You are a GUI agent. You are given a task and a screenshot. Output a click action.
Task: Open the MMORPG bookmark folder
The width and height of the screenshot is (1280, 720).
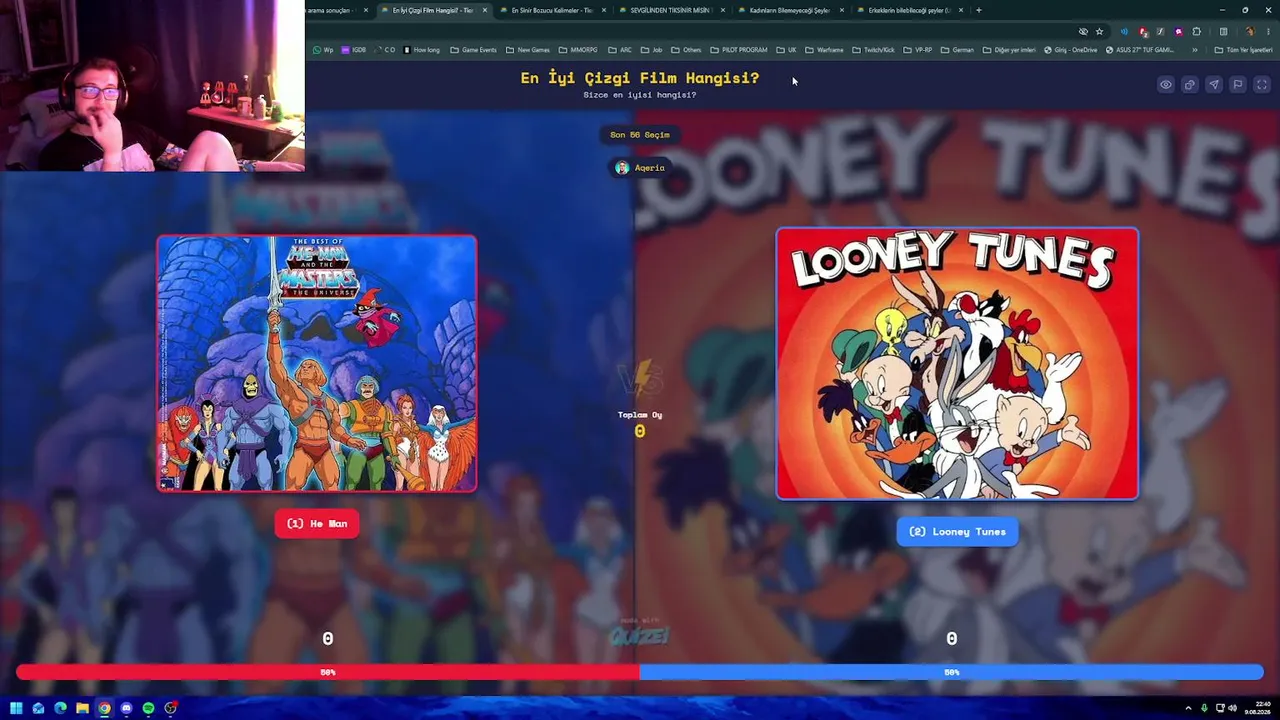[578, 50]
